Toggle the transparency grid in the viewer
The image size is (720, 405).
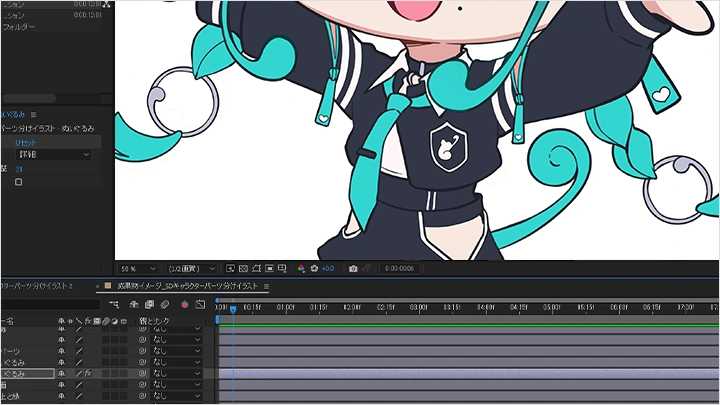(x=243, y=268)
